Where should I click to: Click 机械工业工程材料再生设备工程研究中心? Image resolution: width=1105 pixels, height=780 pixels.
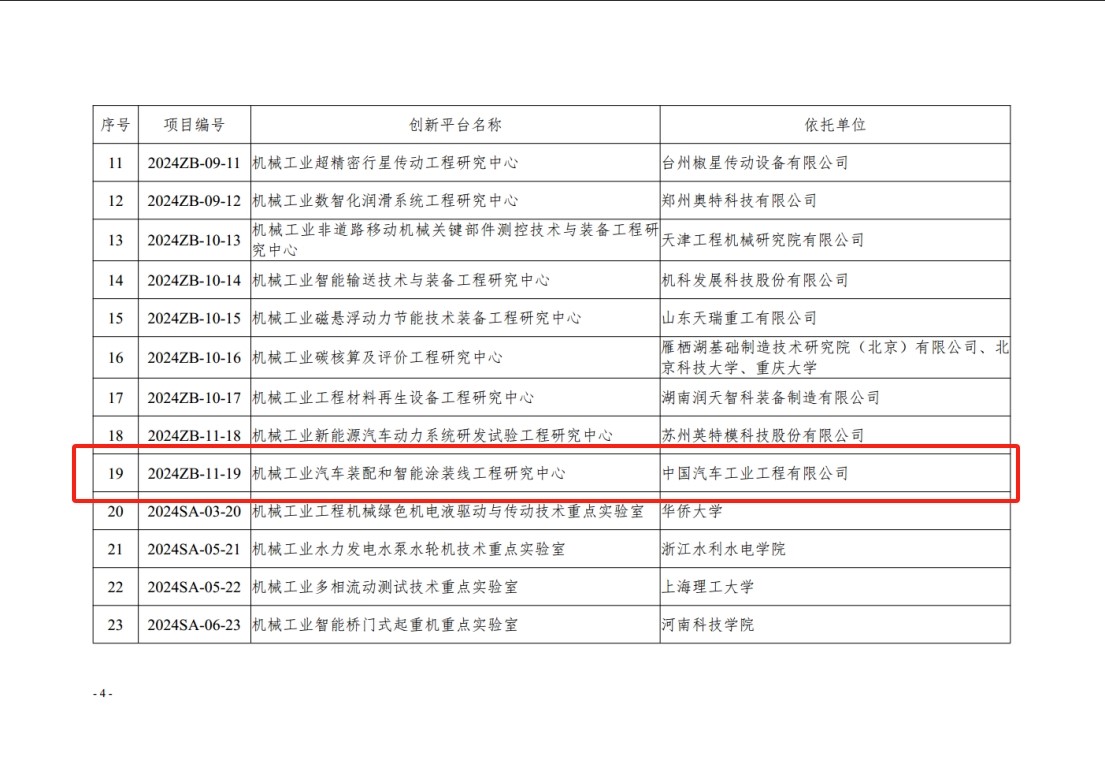[393, 398]
